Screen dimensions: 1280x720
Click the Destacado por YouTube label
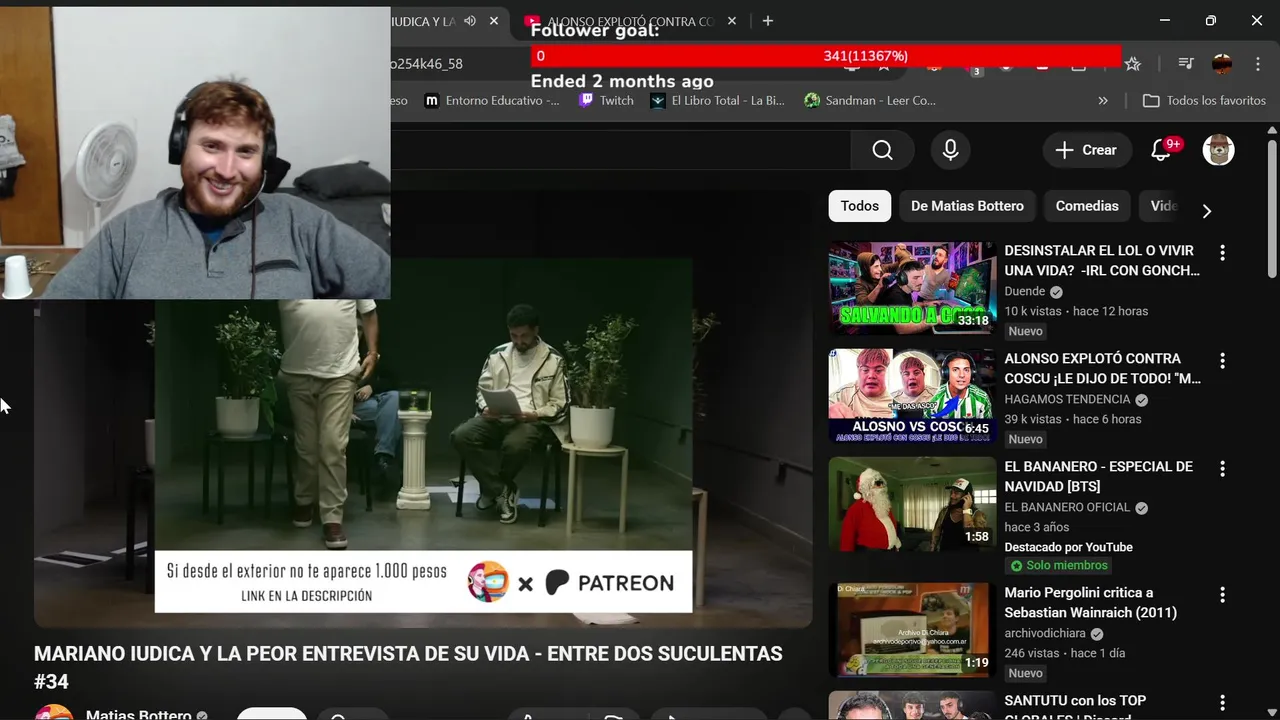(1068, 547)
